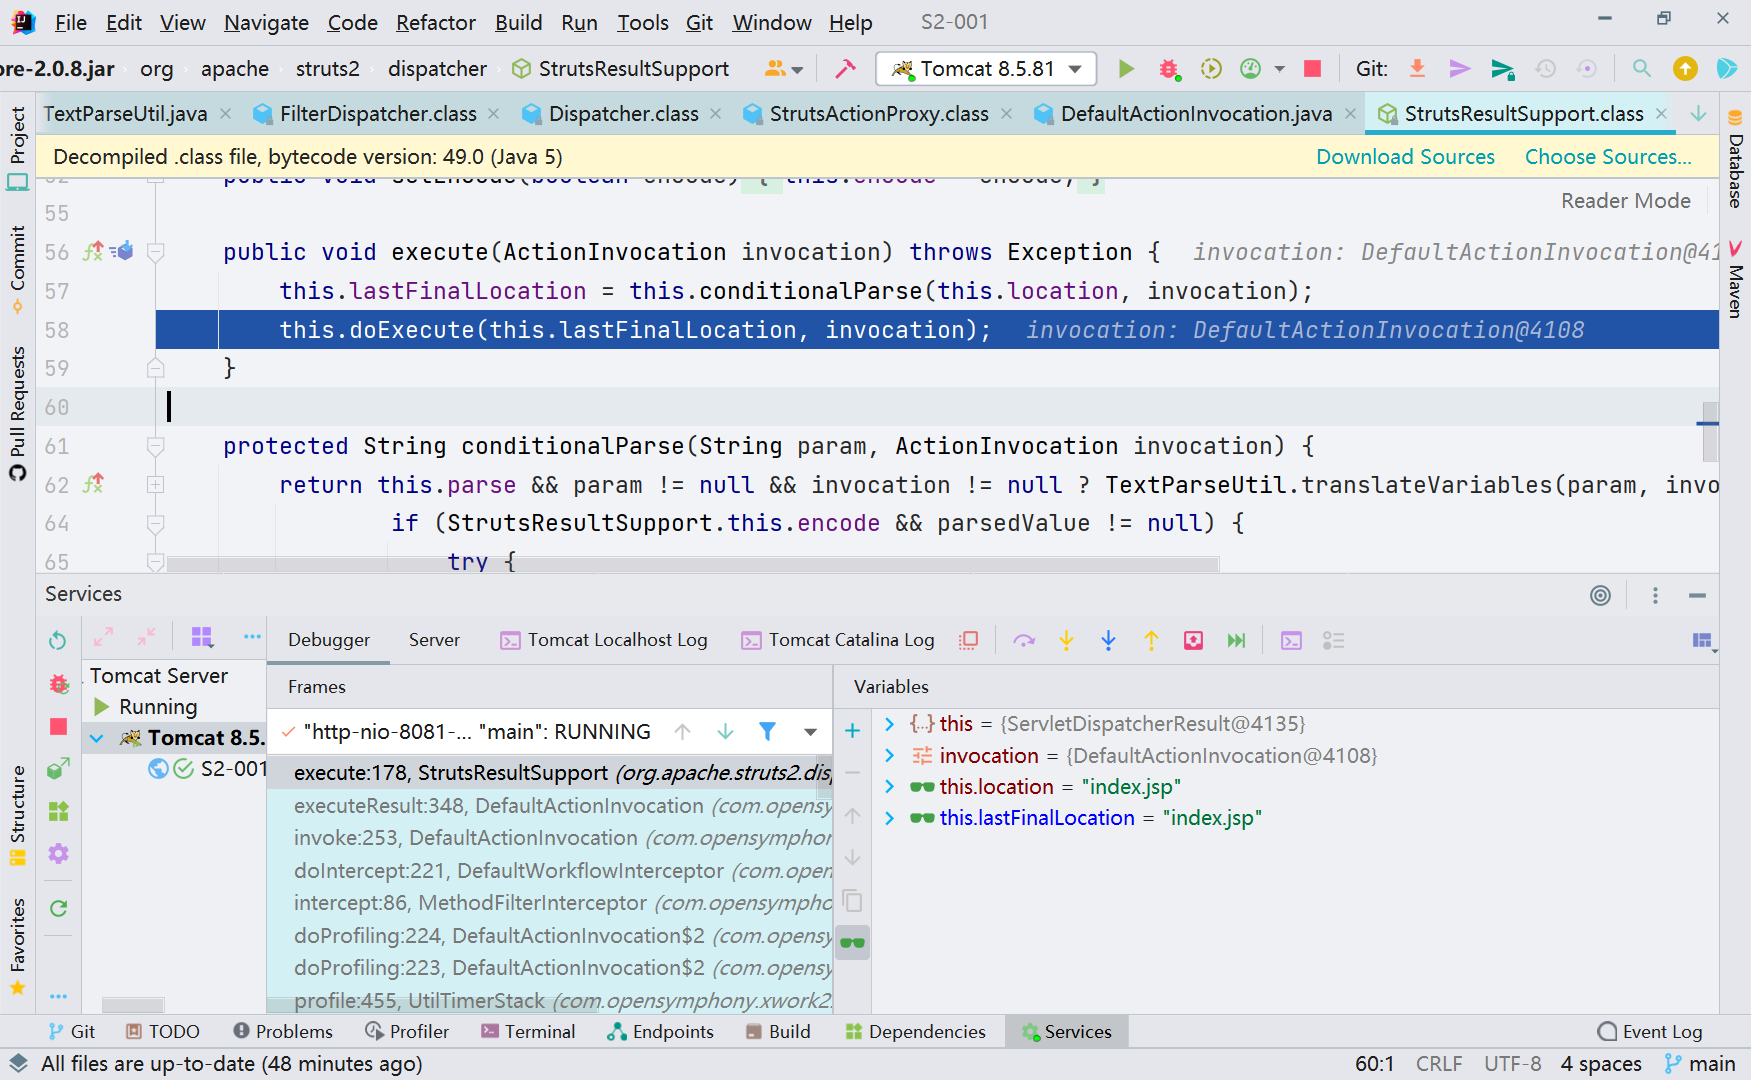This screenshot has width=1751, height=1080.
Task: Click the Step Out debugger icon
Action: (1151, 641)
